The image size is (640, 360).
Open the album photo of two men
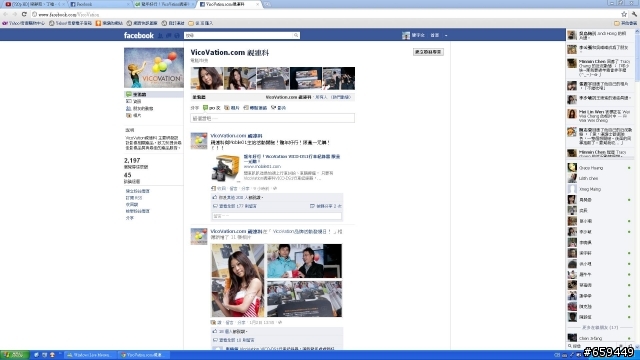[x=304, y=261]
